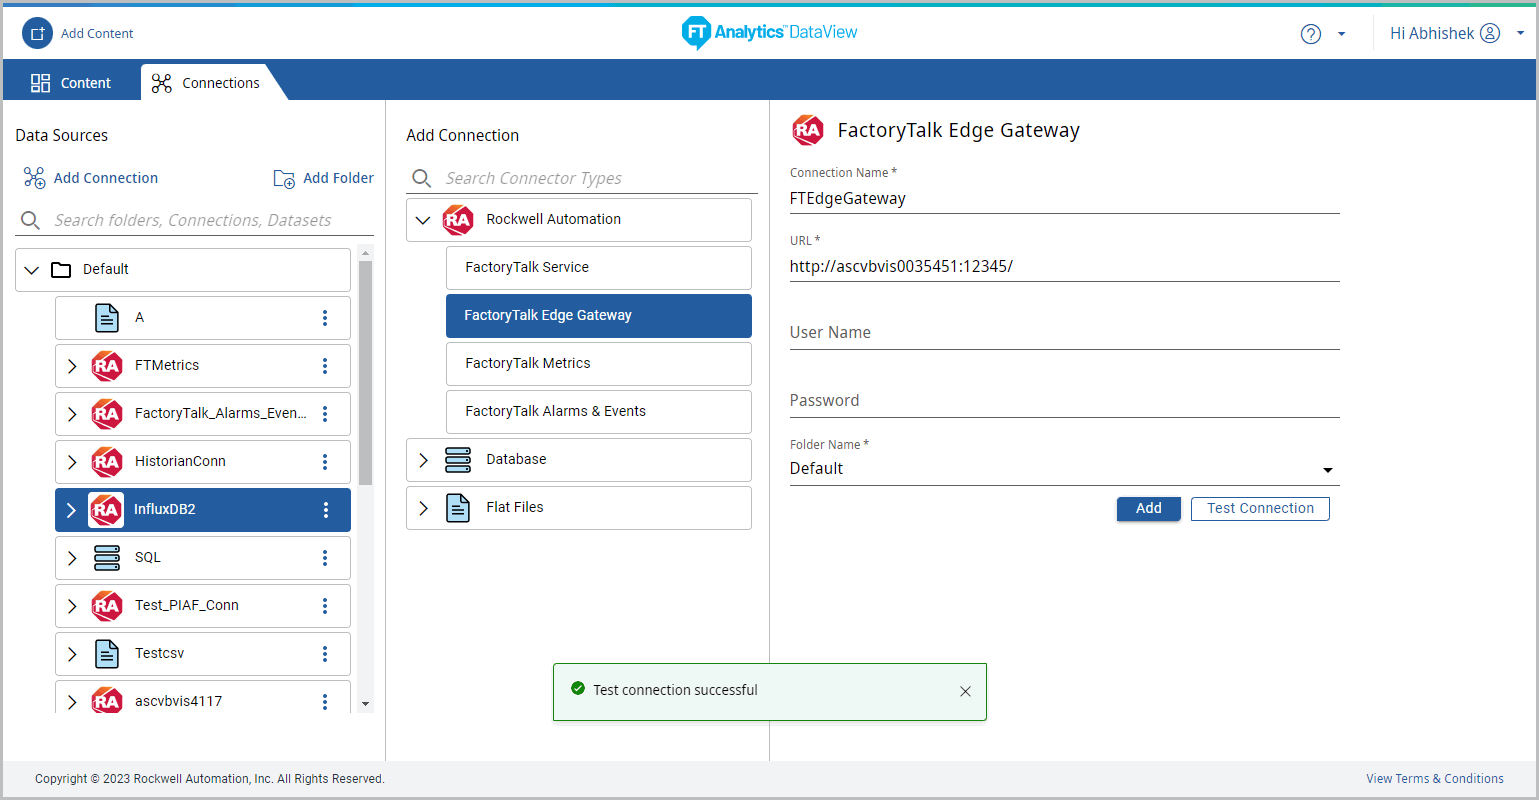Select the Test_PIAF_Conn tree item
Screen dimensions: 1539x800
tap(203, 606)
